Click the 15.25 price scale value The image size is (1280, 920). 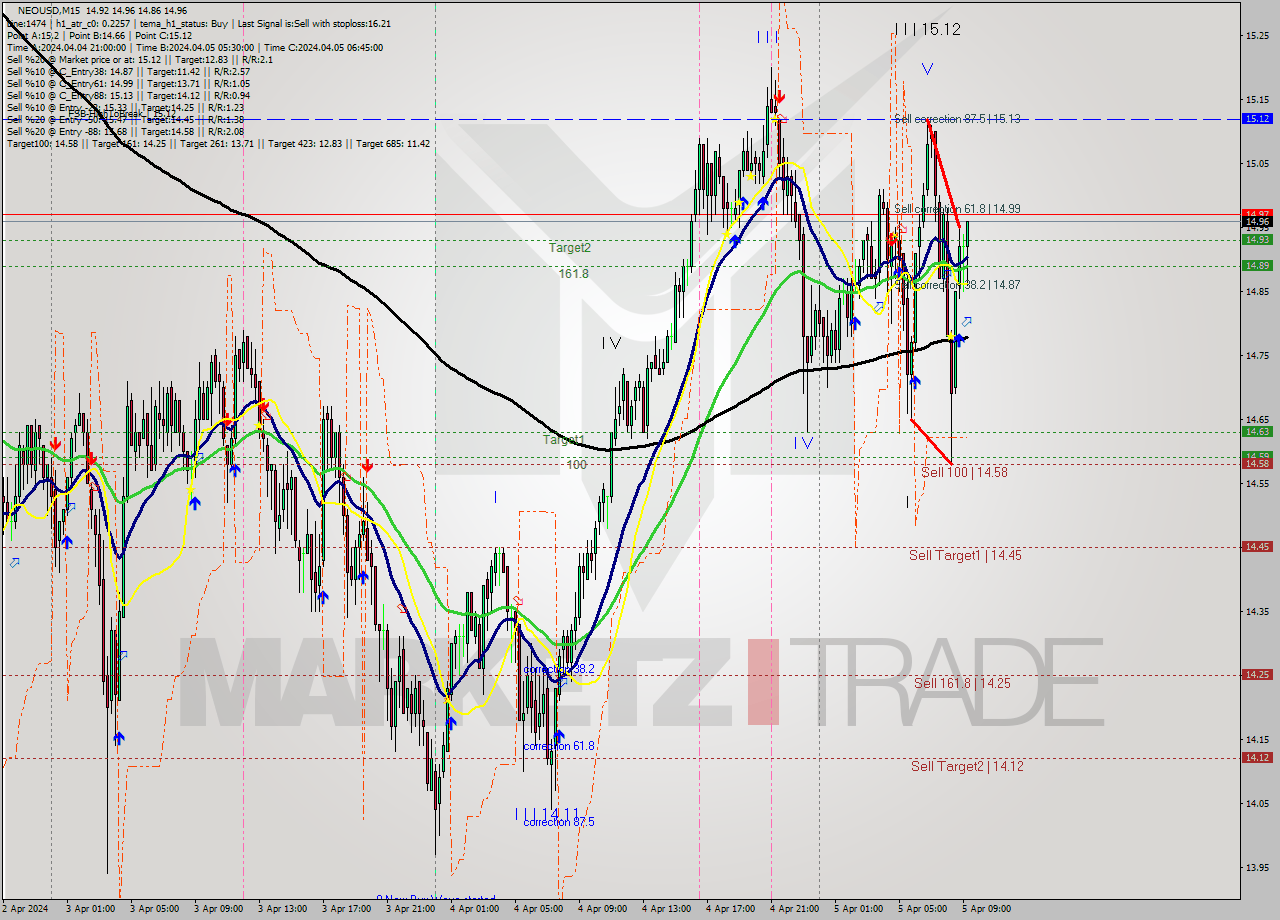[1256, 35]
